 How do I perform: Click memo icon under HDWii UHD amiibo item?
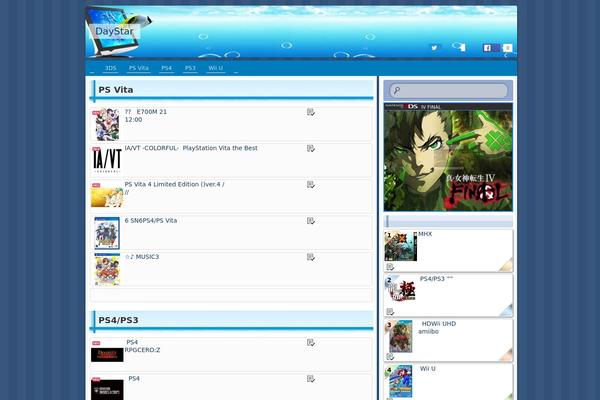(x=390, y=356)
